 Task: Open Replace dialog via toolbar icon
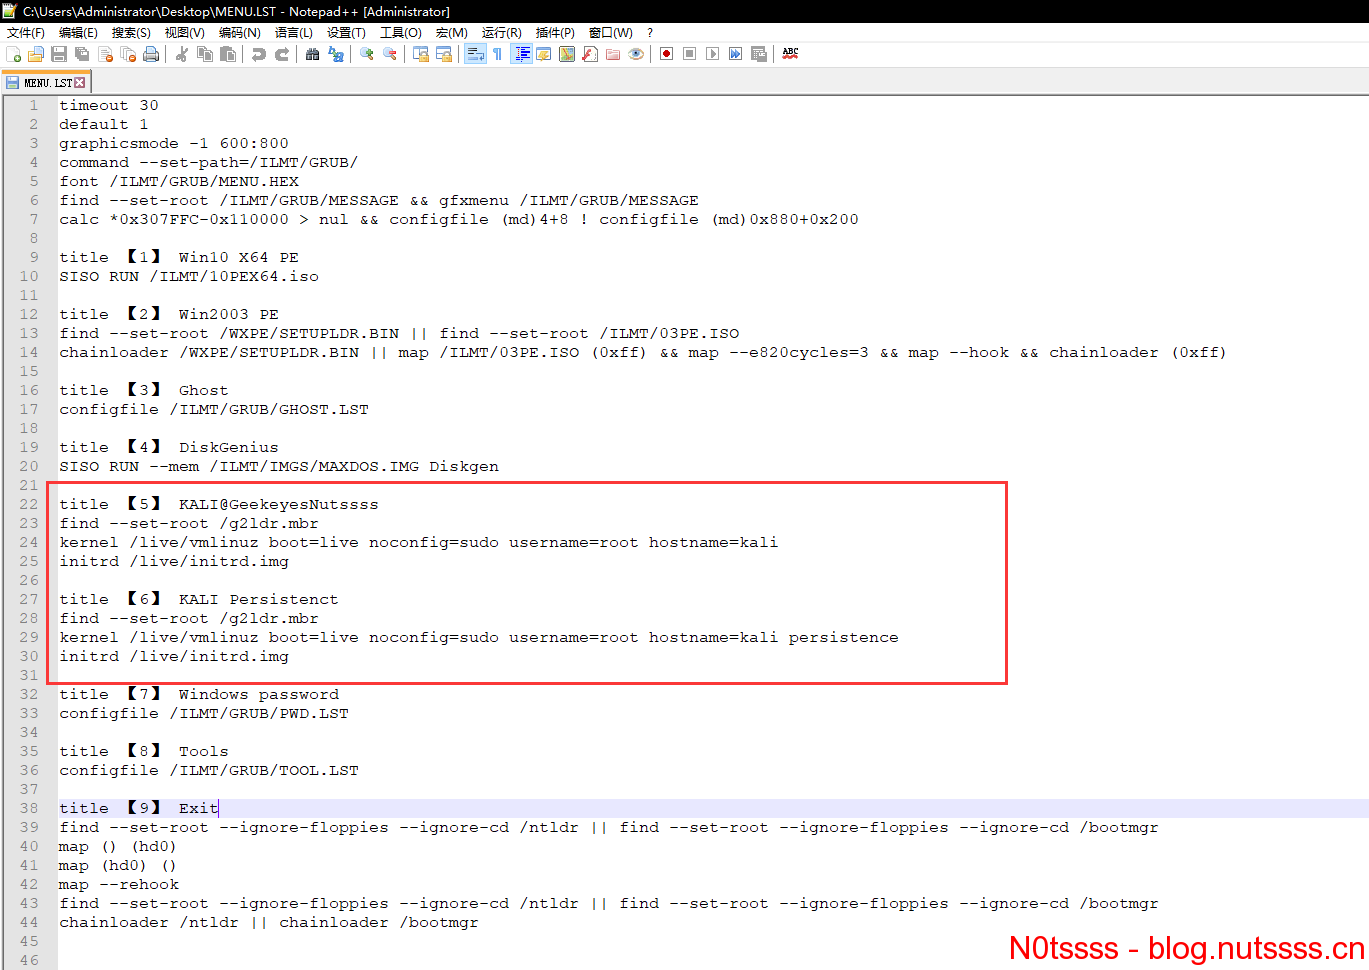[x=336, y=54]
